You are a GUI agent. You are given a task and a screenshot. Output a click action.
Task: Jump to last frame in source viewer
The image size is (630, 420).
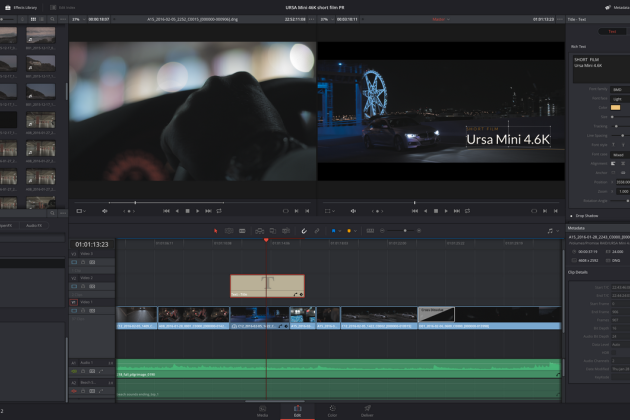(208, 211)
